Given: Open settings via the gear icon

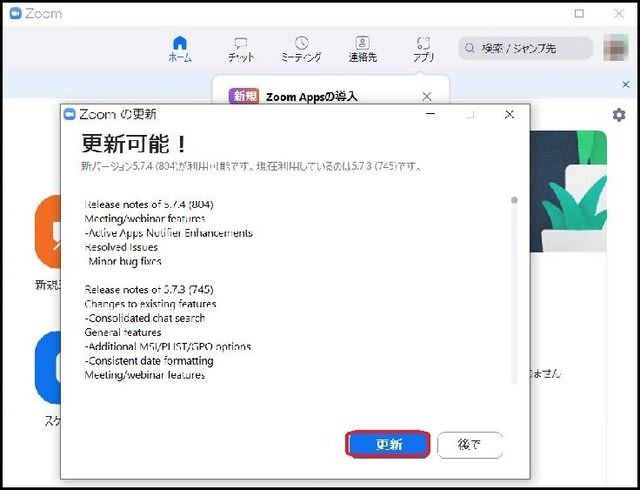Looking at the screenshot, I should [619, 115].
